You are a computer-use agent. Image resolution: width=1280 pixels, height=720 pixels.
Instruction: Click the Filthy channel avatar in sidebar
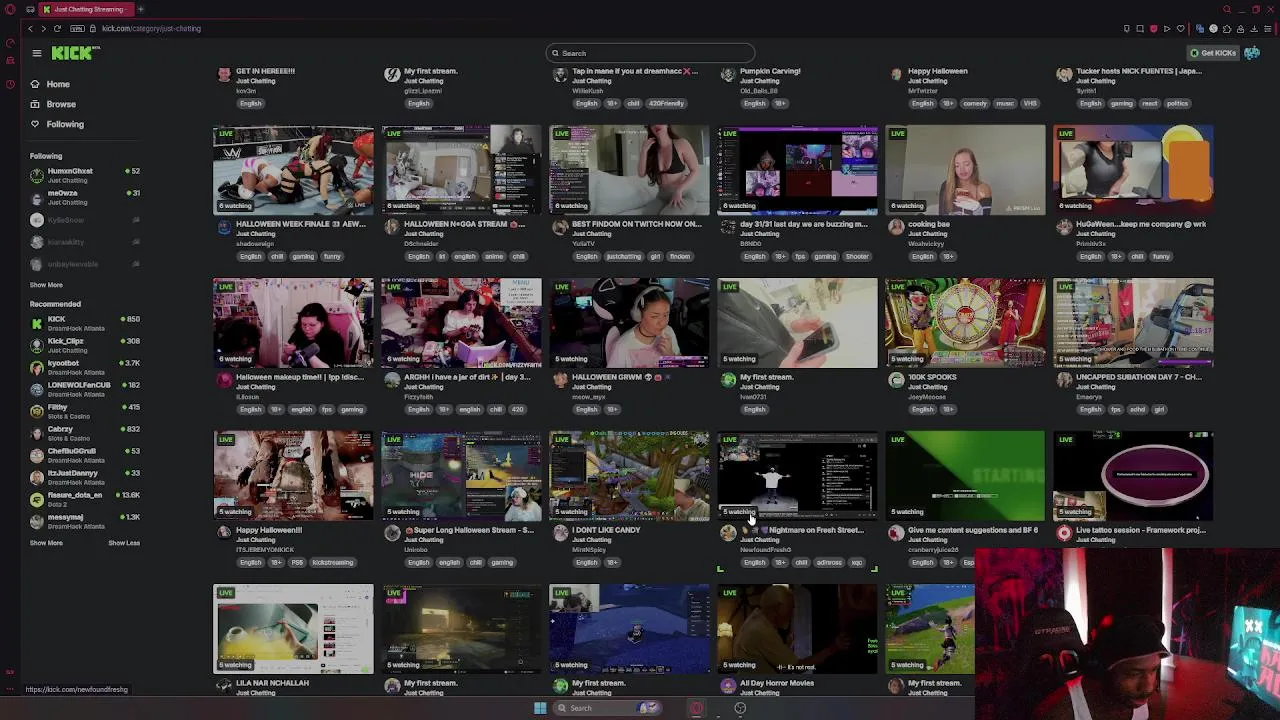coord(37,411)
